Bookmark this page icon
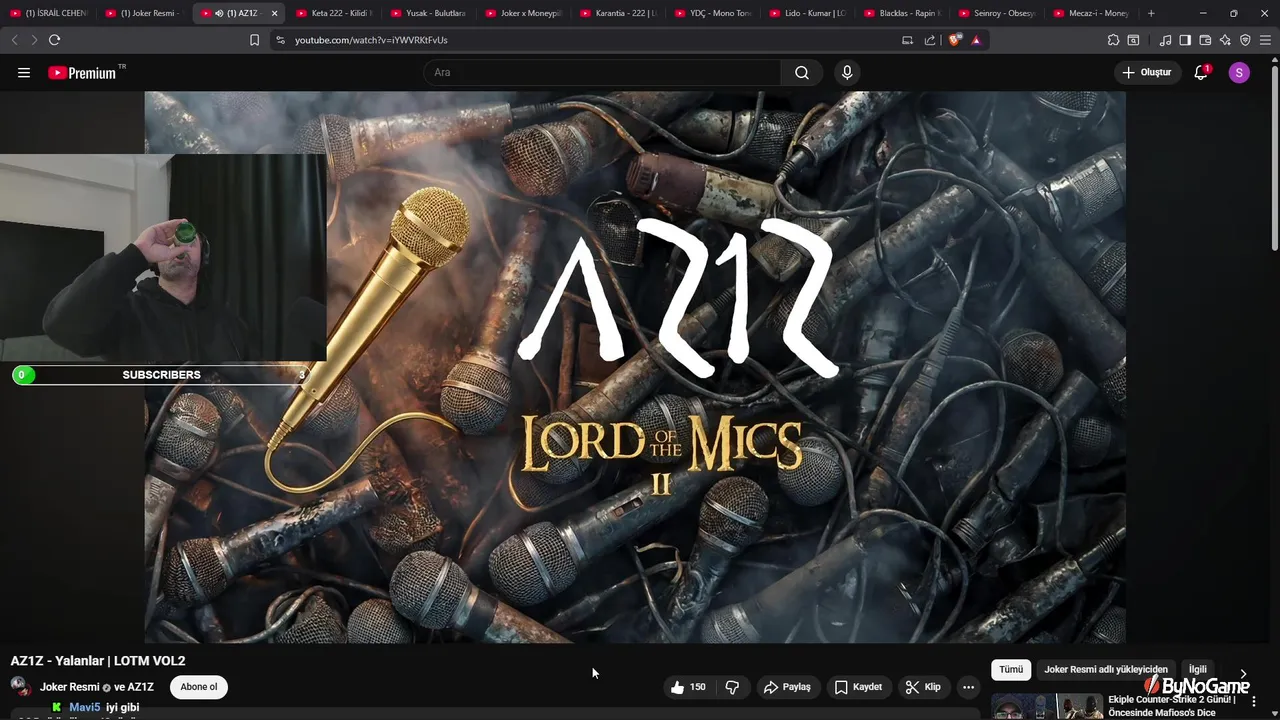 click(x=254, y=40)
